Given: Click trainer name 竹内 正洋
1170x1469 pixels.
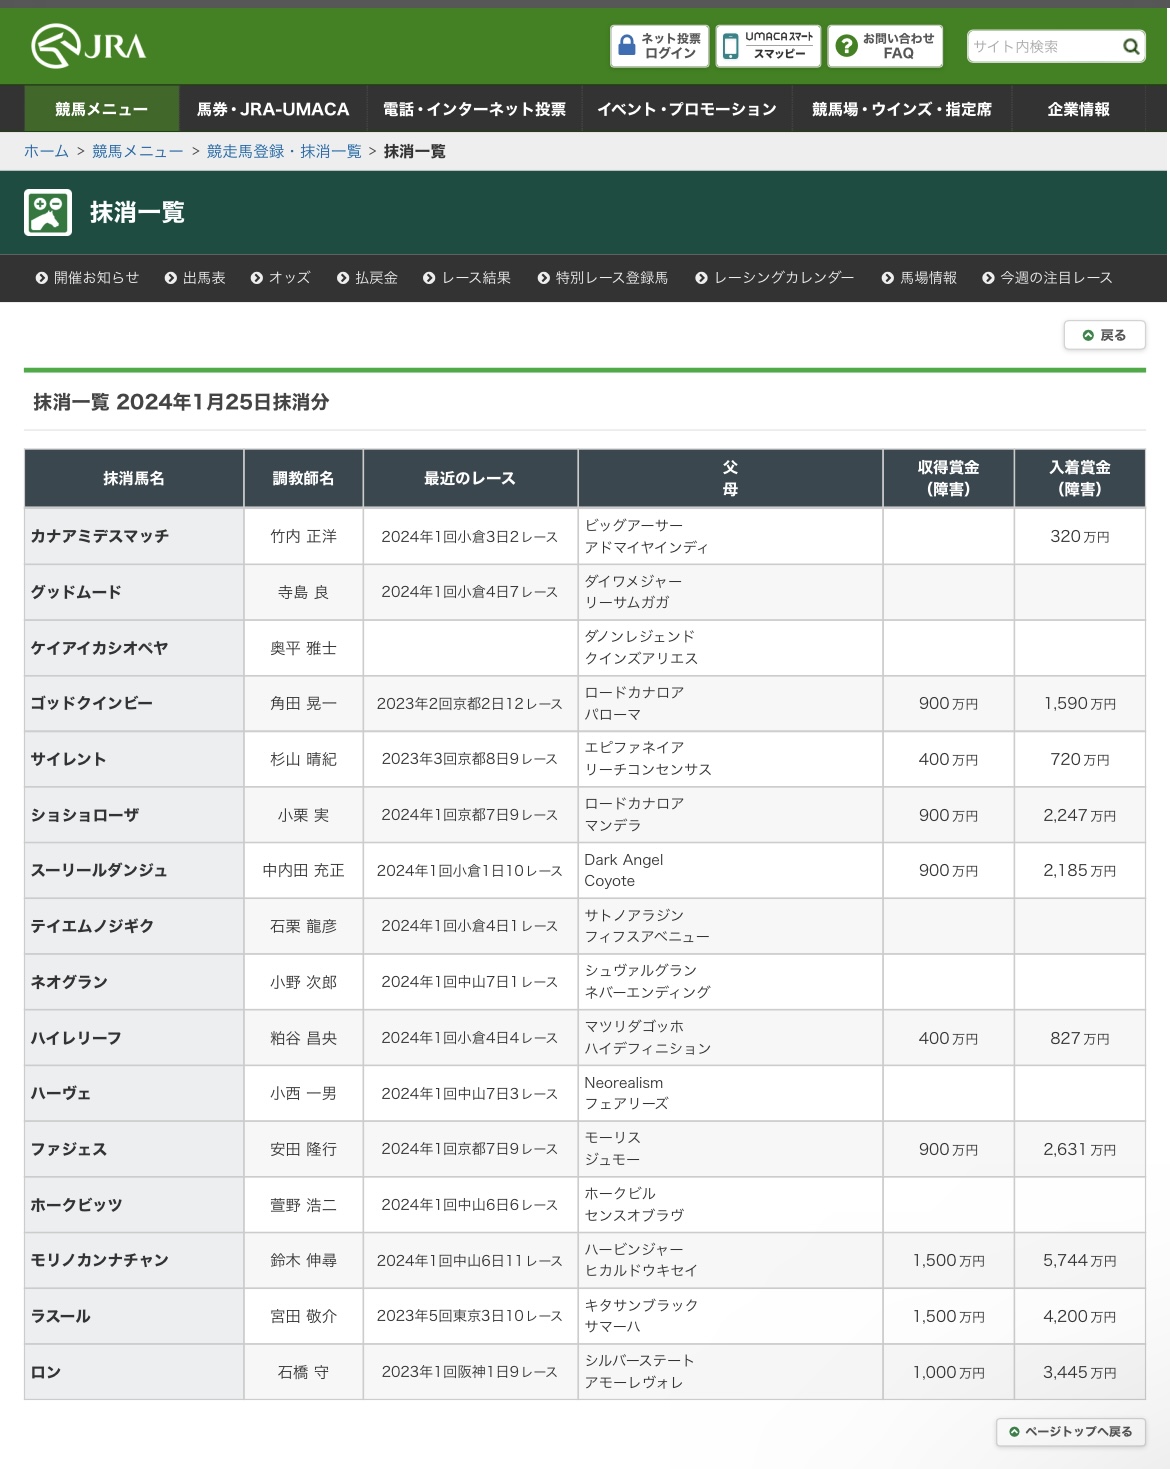Looking at the screenshot, I should [304, 536].
